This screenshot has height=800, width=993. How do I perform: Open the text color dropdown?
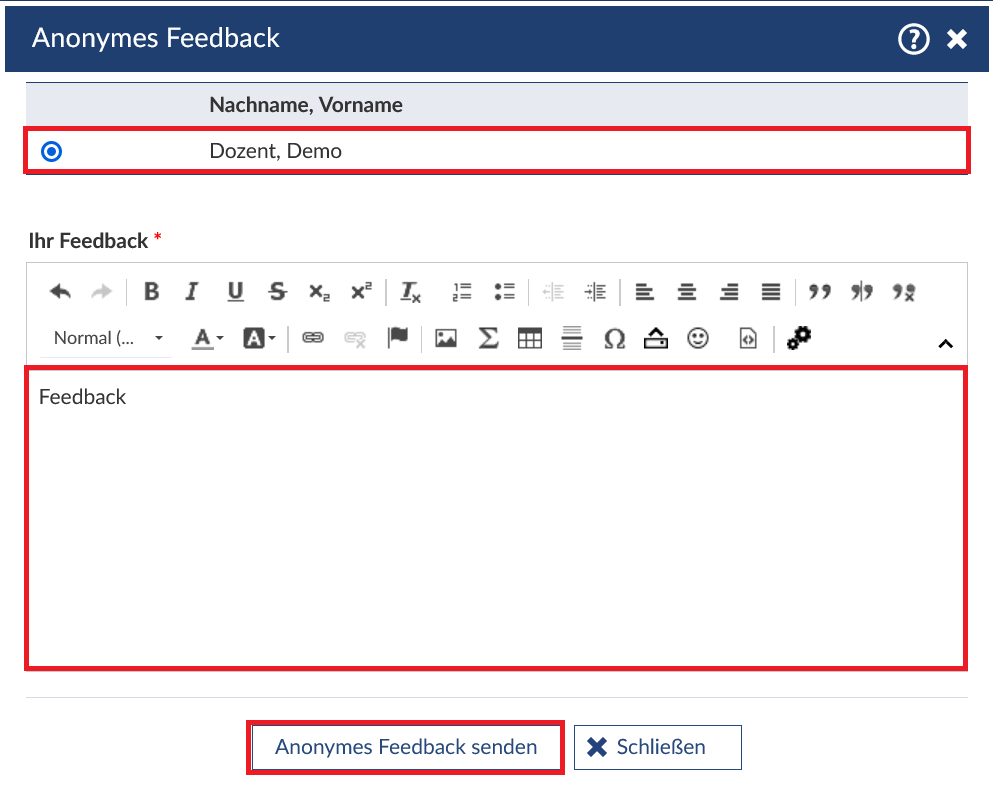tap(208, 339)
